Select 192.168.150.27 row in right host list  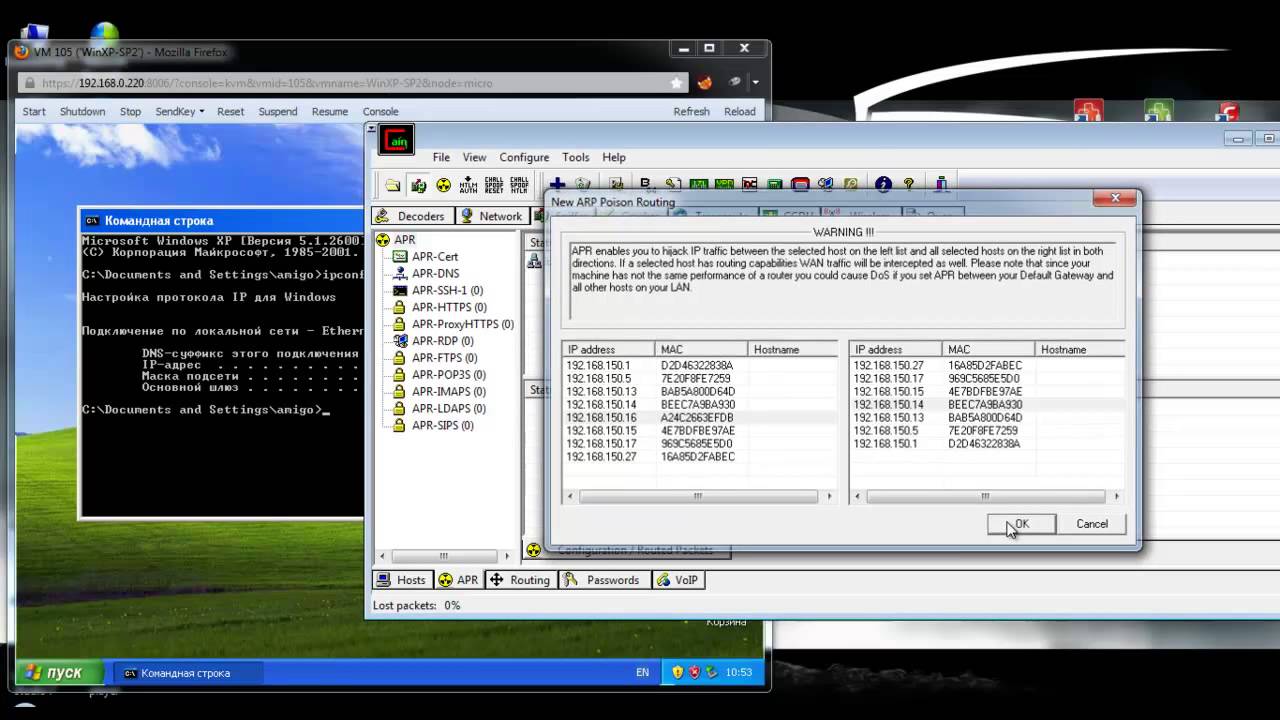986,366
